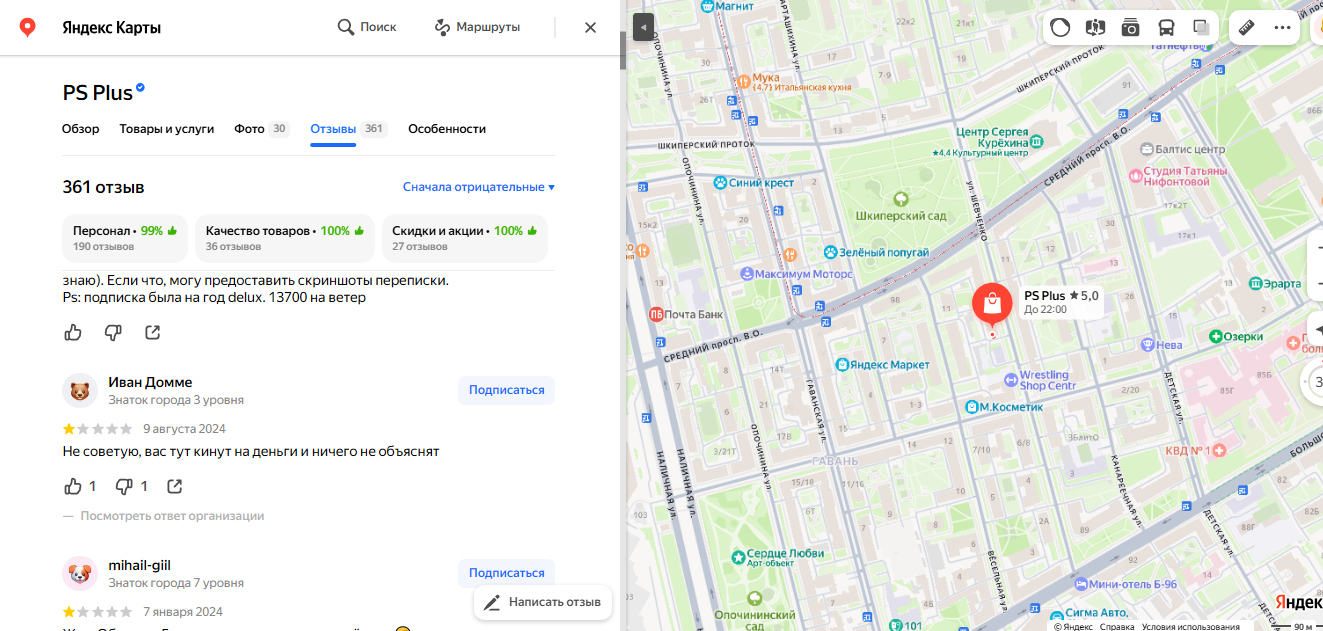The width and height of the screenshot is (1323, 631).
Task: Filter reviews by Скидки и акции chip
Action: 464,238
